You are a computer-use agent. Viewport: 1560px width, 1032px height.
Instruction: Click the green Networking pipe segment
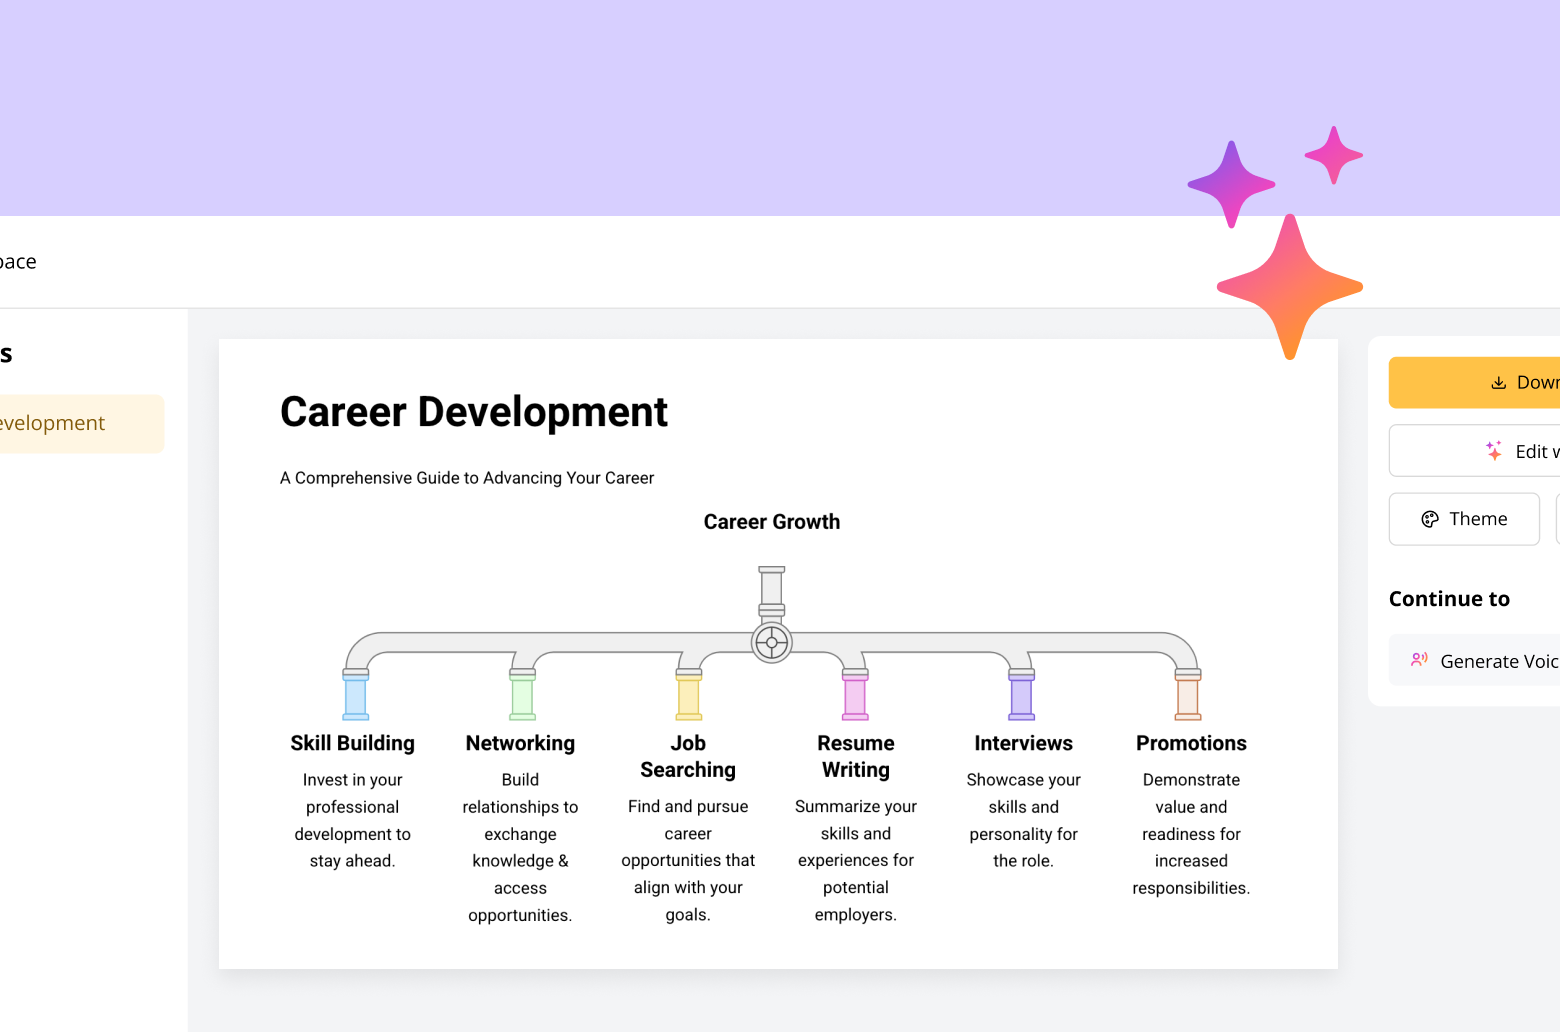click(522, 696)
